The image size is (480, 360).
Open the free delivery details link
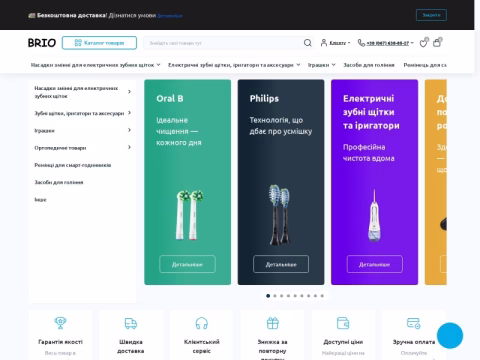(170, 16)
